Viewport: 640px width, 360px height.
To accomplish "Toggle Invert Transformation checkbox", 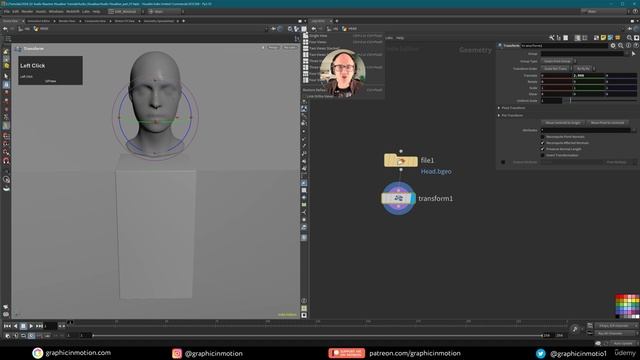I will (x=542, y=155).
